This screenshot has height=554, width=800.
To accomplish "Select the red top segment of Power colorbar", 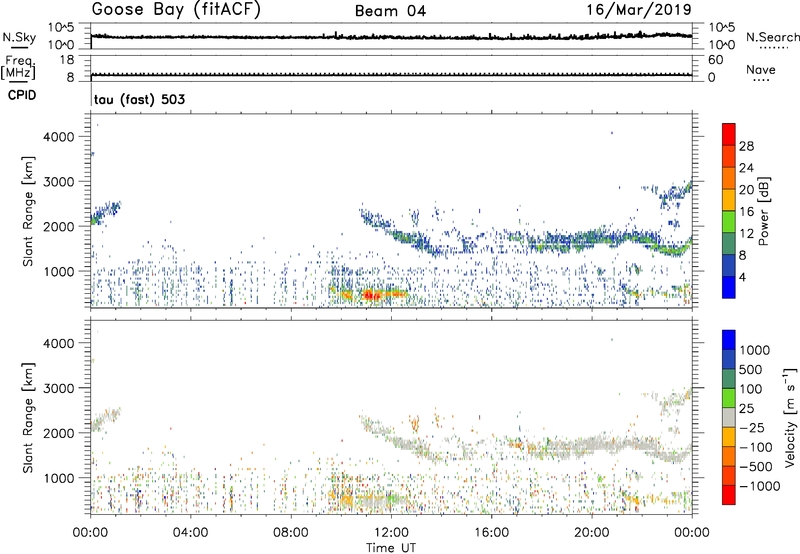I will point(729,134).
